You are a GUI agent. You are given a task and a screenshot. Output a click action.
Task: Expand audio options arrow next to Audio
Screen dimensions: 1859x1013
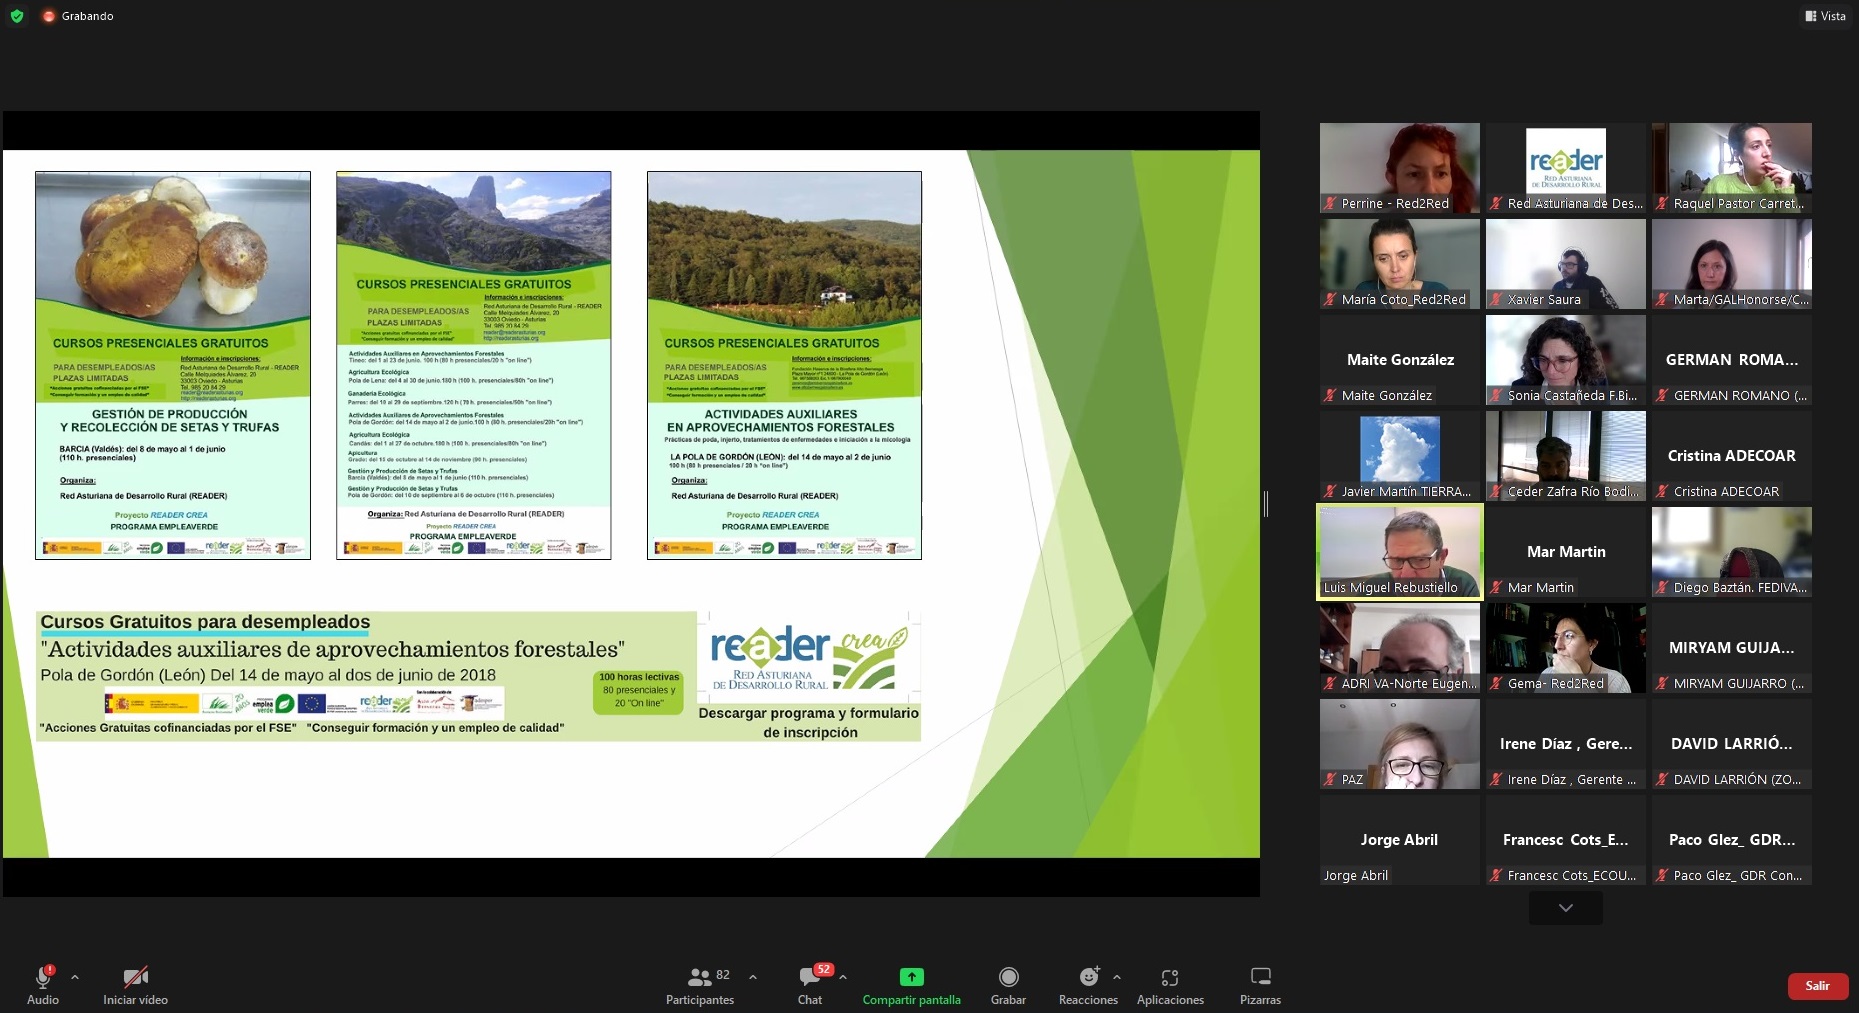(x=75, y=977)
